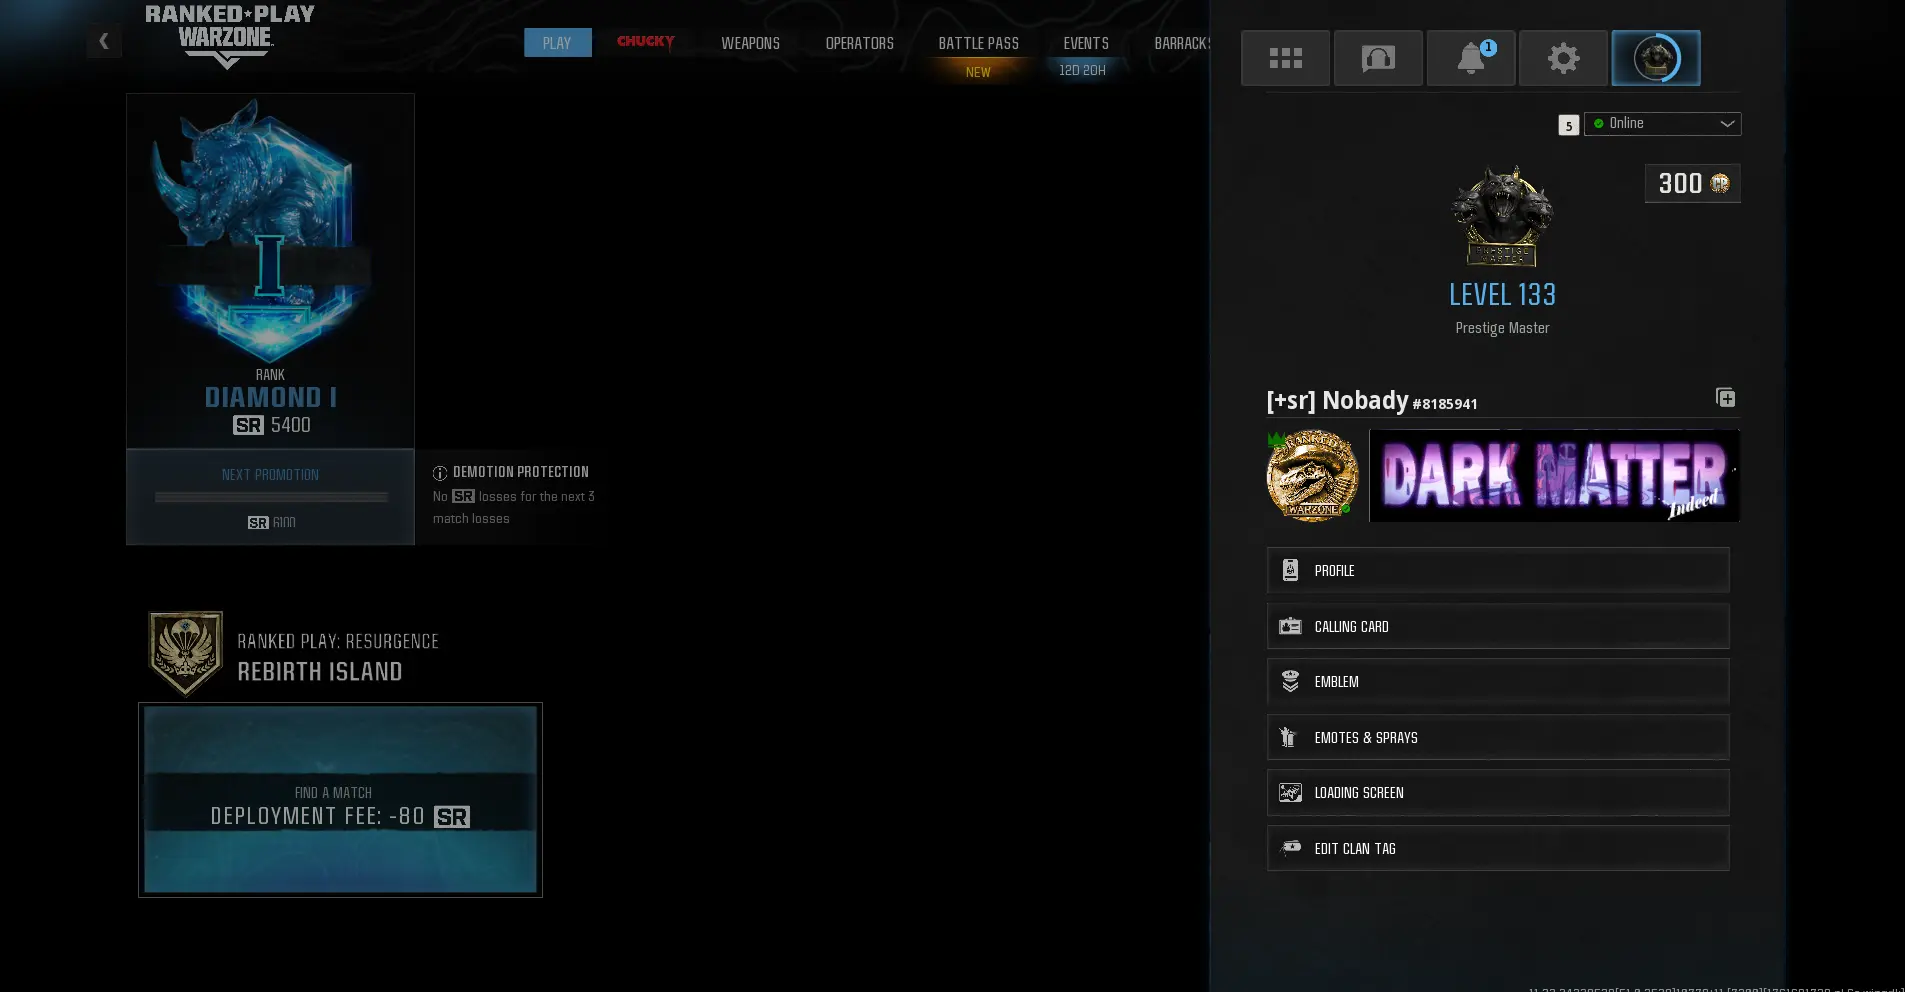Open the Online status dropdown
Screen dimensions: 1905x992
pos(1662,123)
